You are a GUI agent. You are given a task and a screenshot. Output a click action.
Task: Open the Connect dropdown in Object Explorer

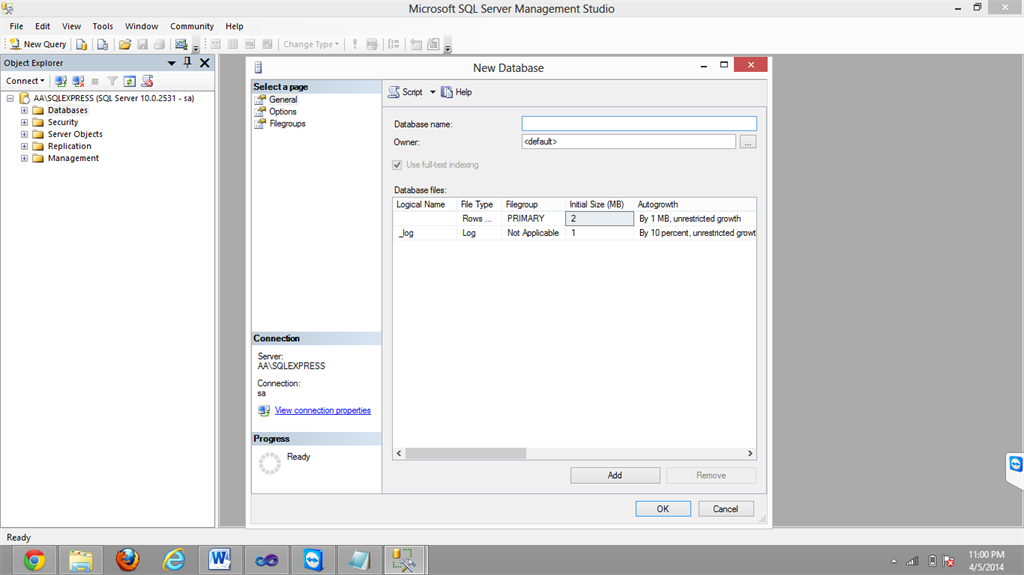(x=25, y=81)
